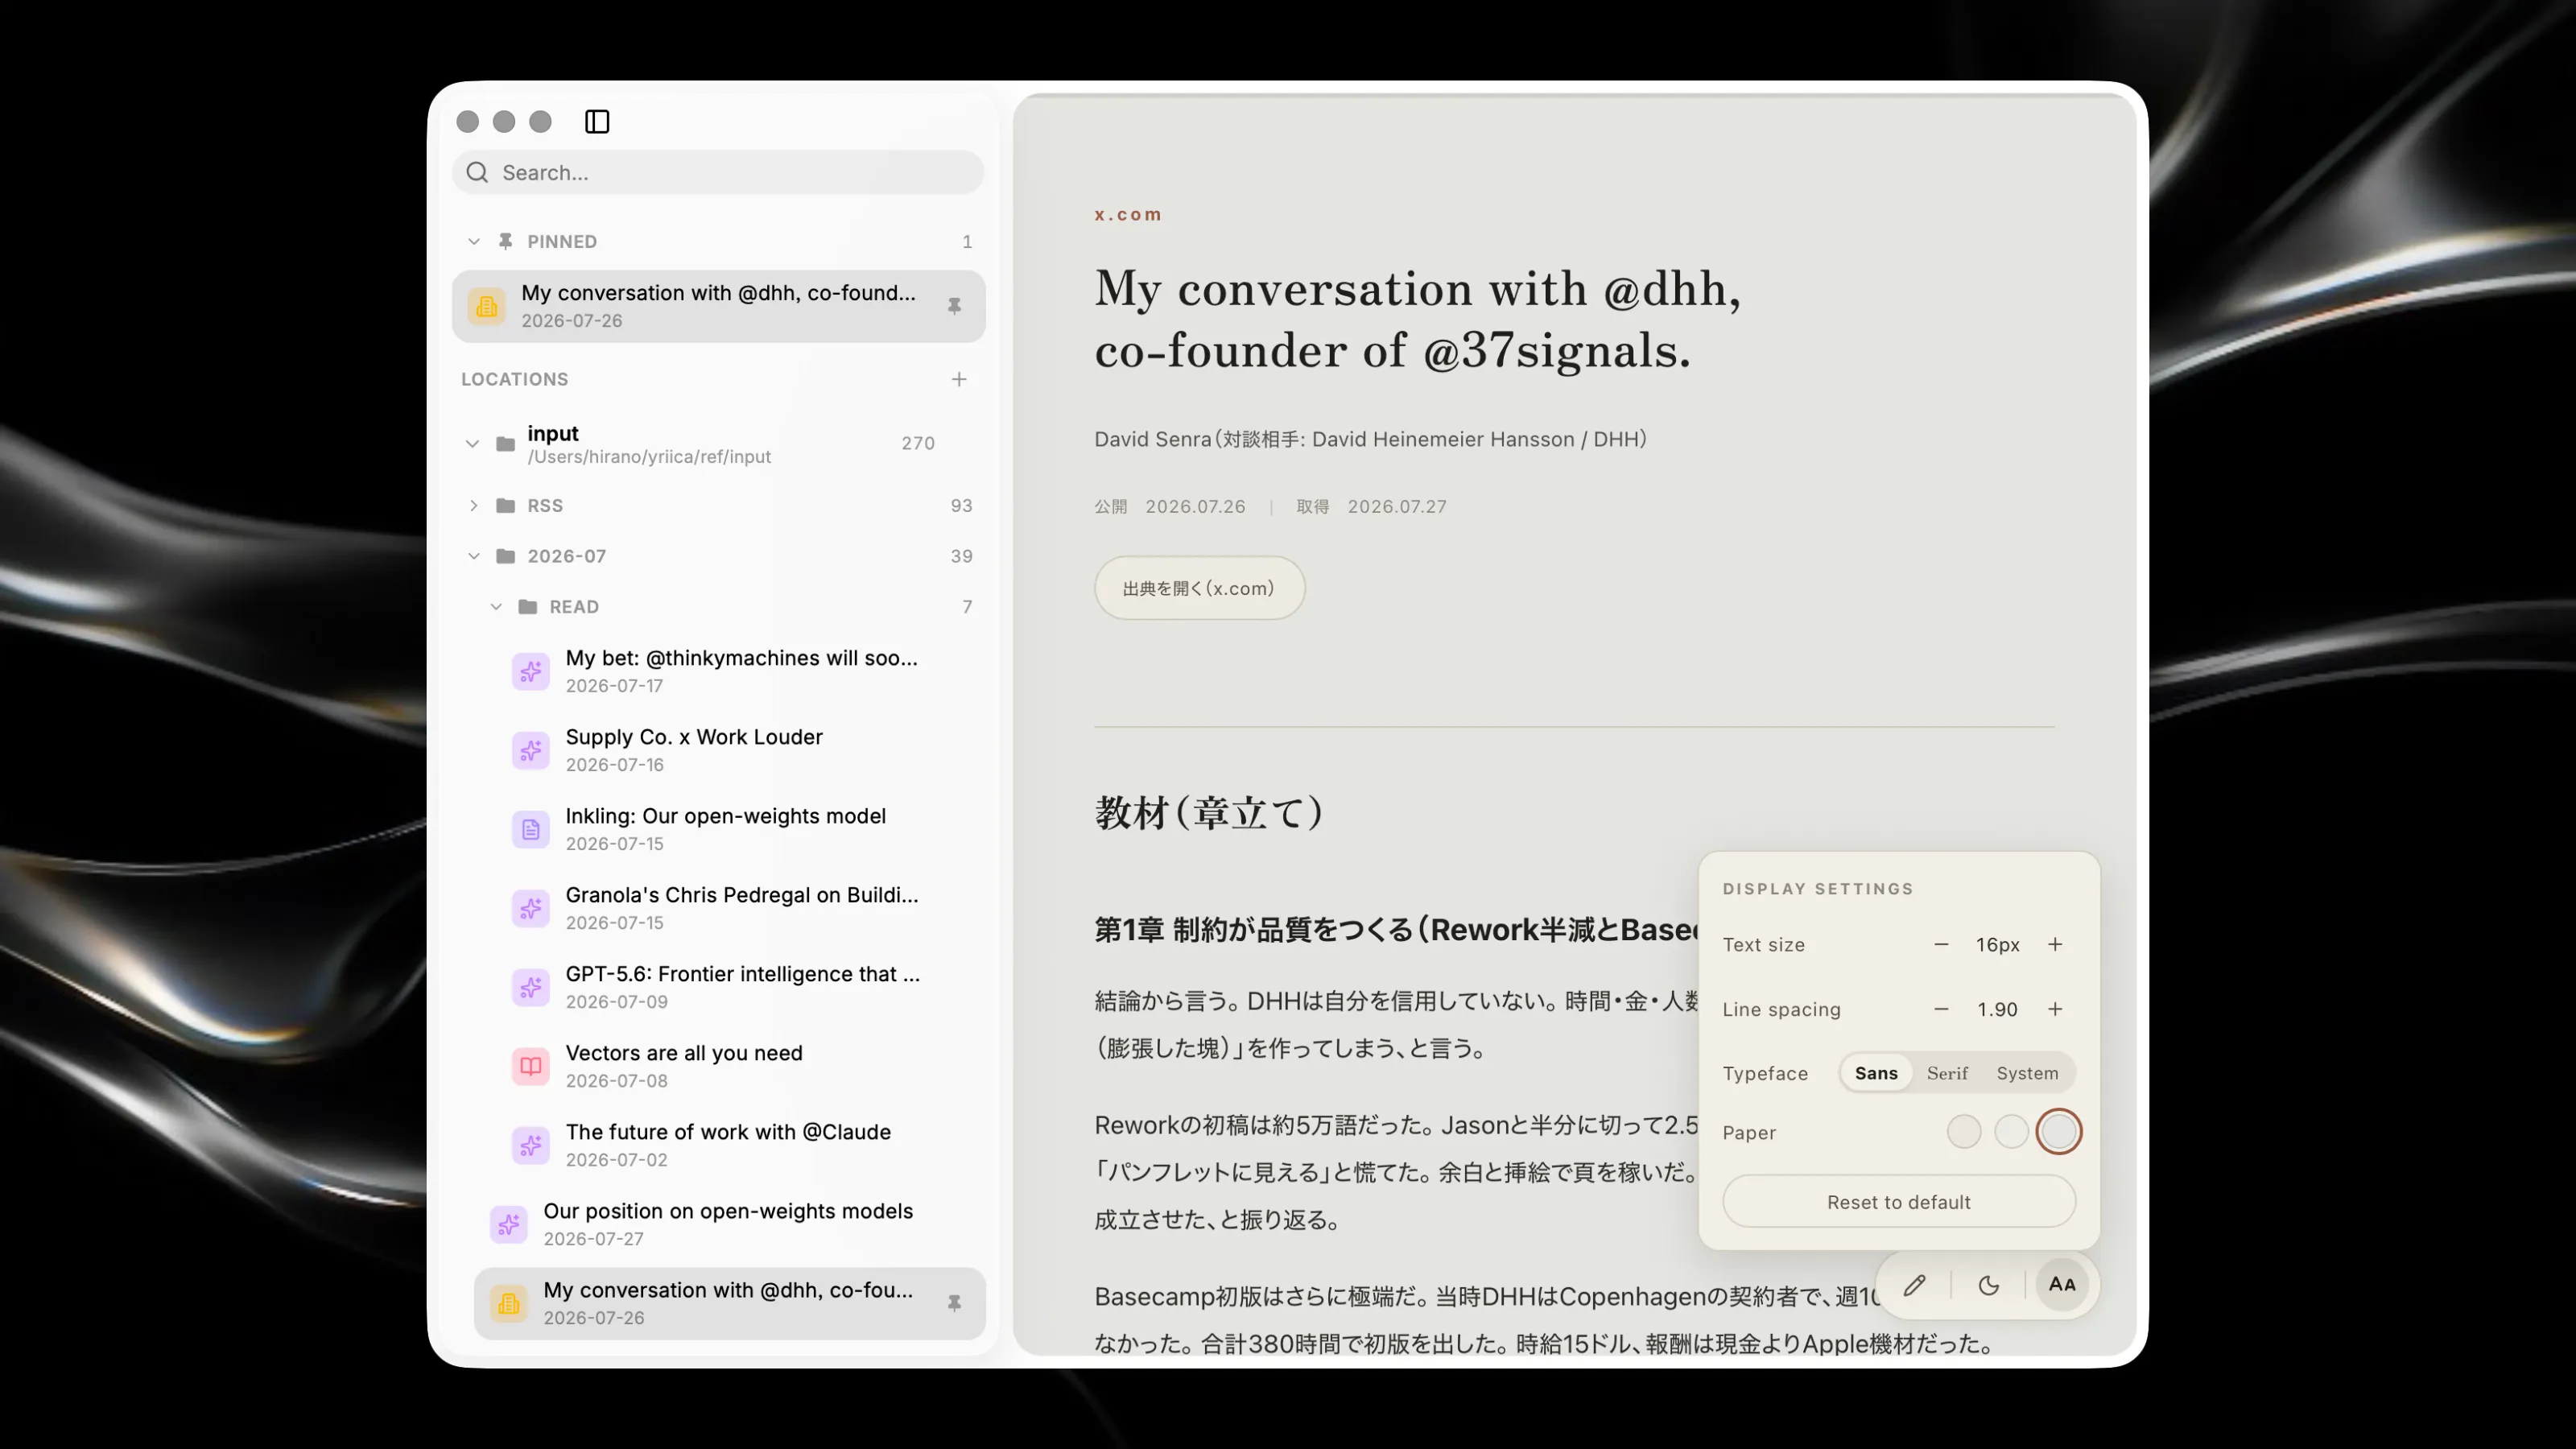Click sparkle icon of Claude work article
2576x1449 pixels.
tap(531, 1145)
